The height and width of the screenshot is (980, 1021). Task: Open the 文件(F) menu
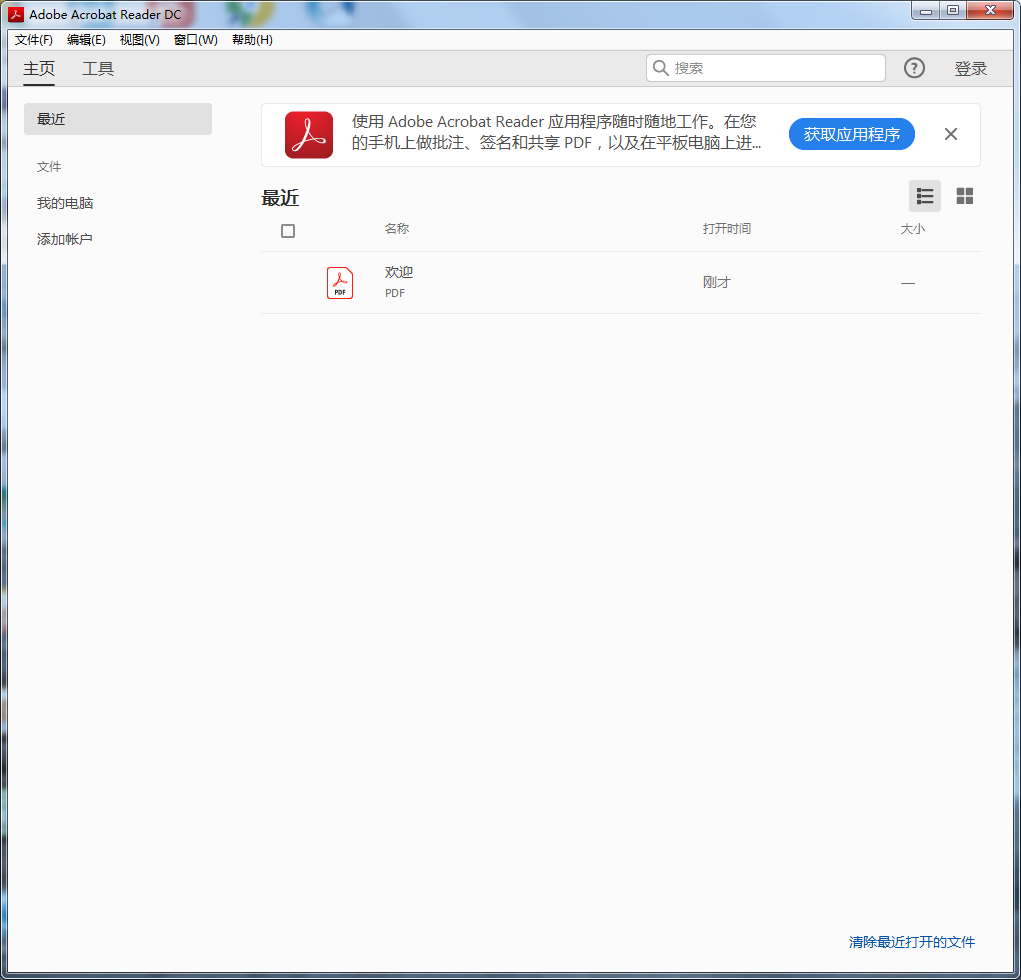[x=34, y=40]
